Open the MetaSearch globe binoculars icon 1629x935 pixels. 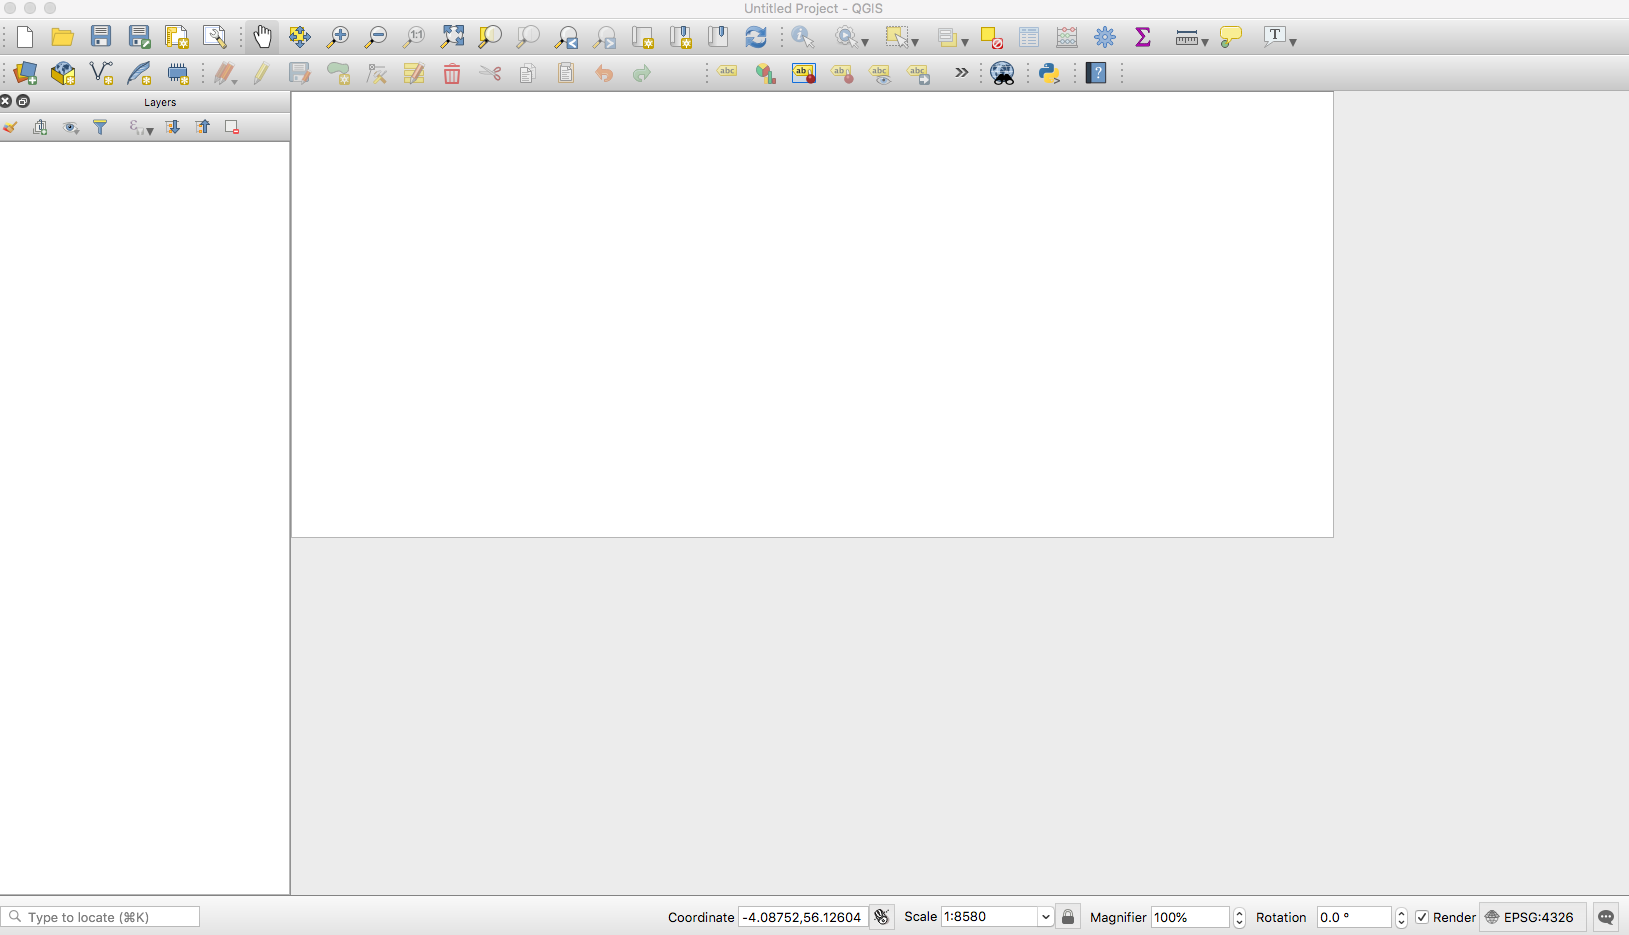click(1002, 73)
